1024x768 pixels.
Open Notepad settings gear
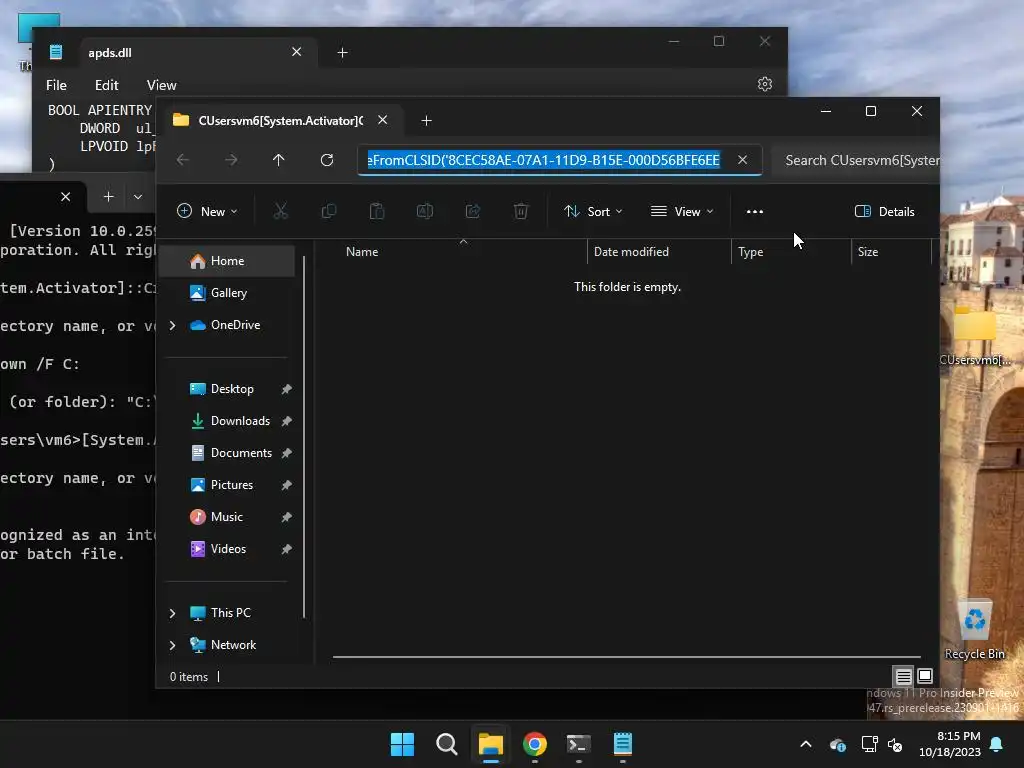(765, 84)
